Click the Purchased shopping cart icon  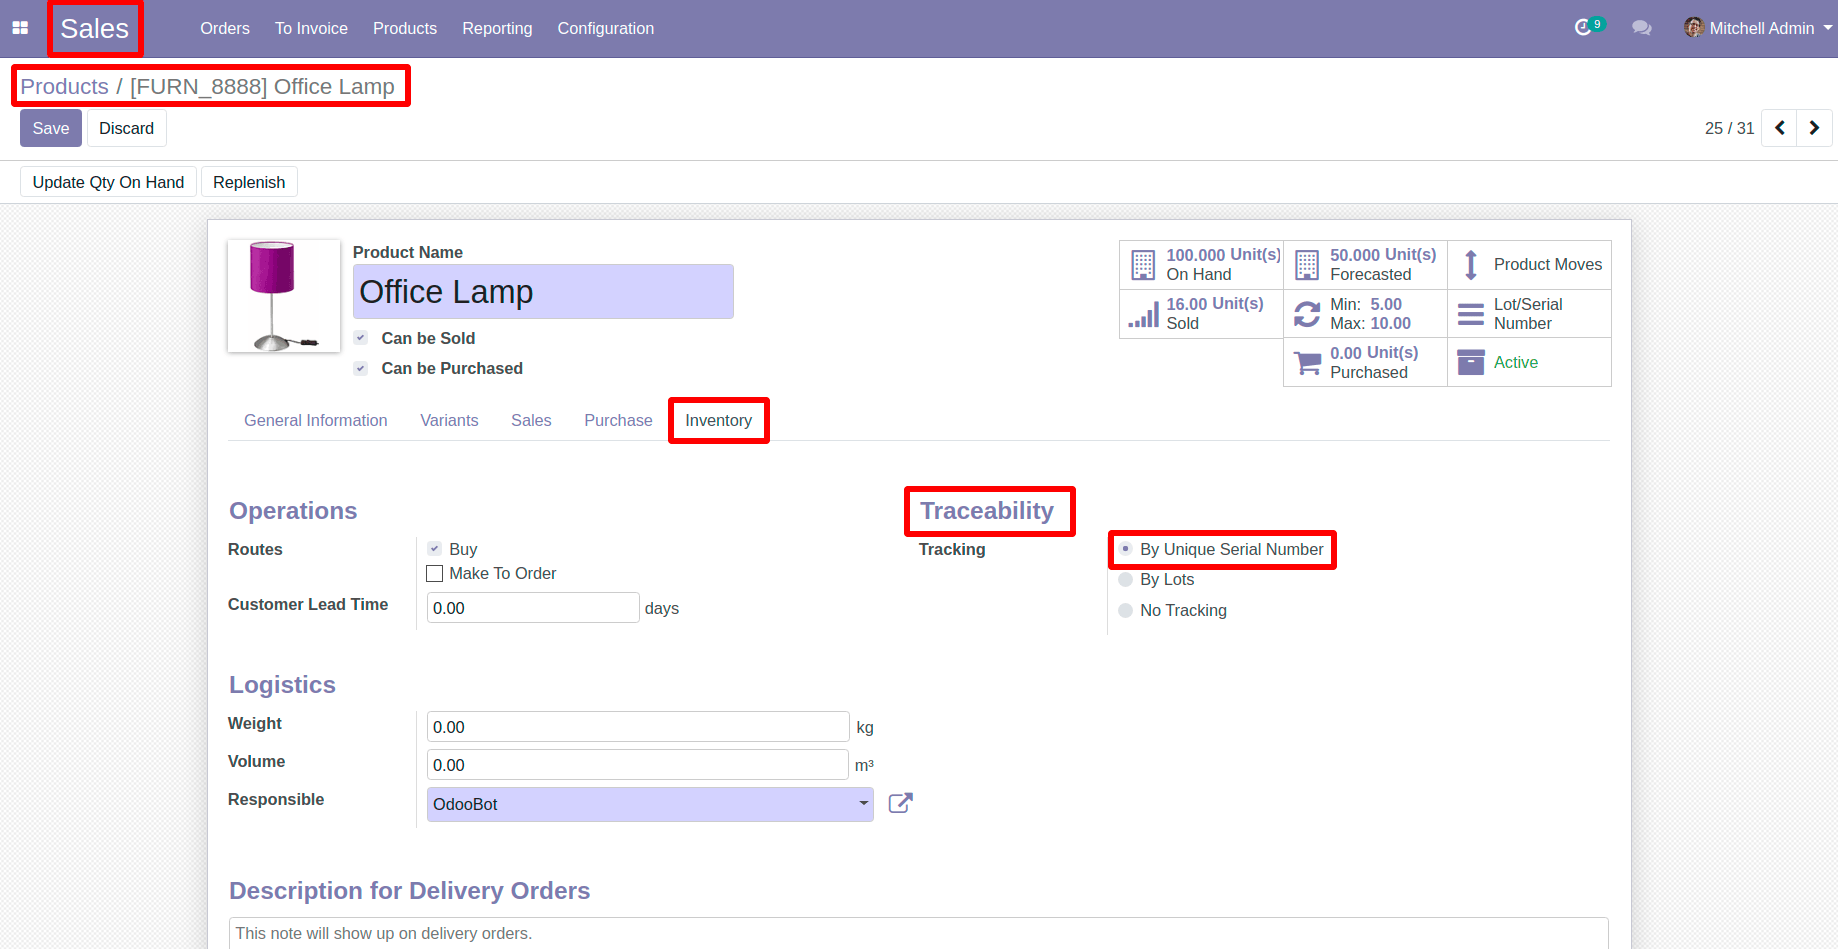coord(1307,362)
